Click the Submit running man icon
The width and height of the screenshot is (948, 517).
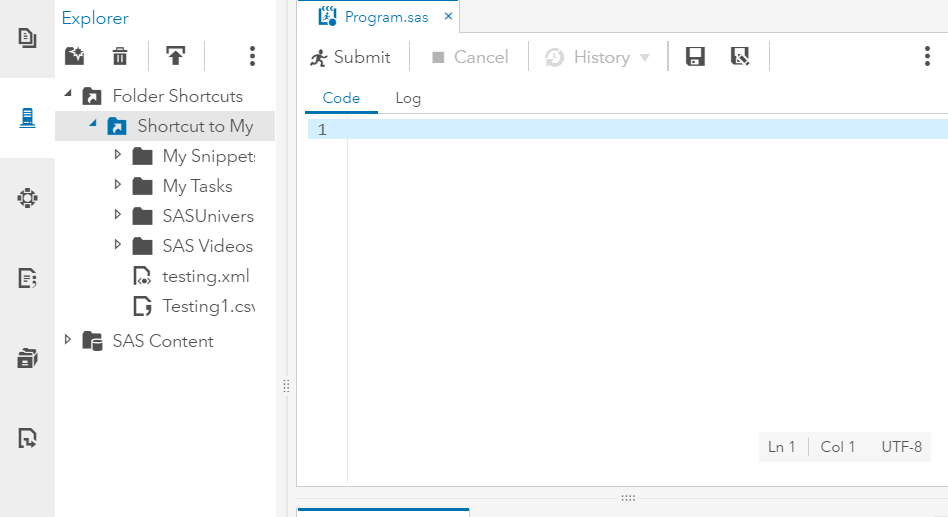point(319,57)
